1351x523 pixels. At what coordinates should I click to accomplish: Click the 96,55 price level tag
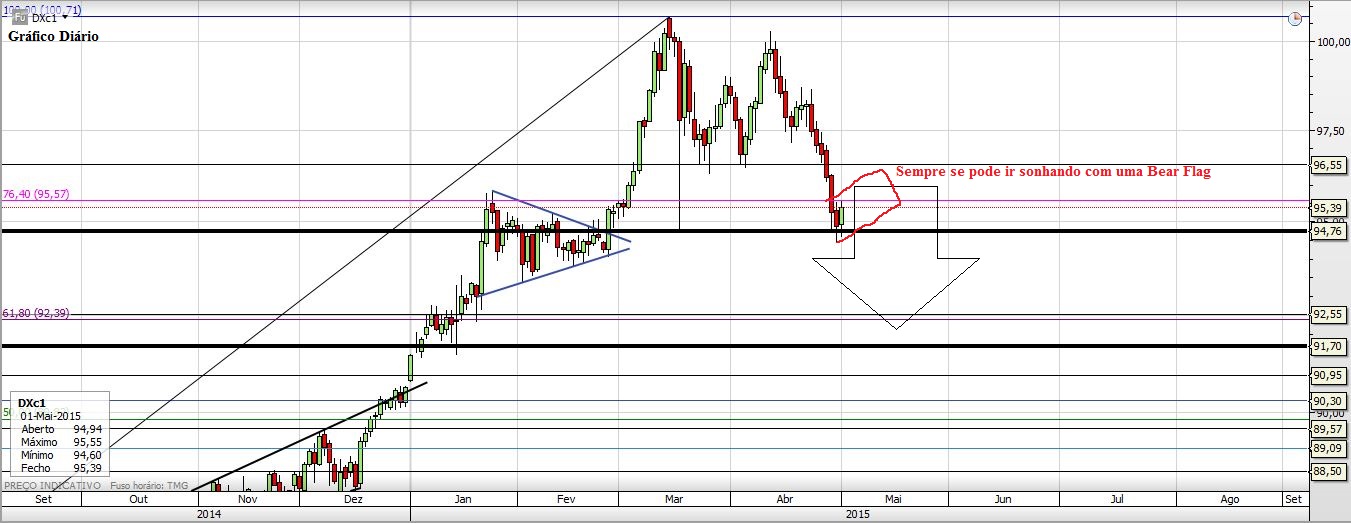1328,164
